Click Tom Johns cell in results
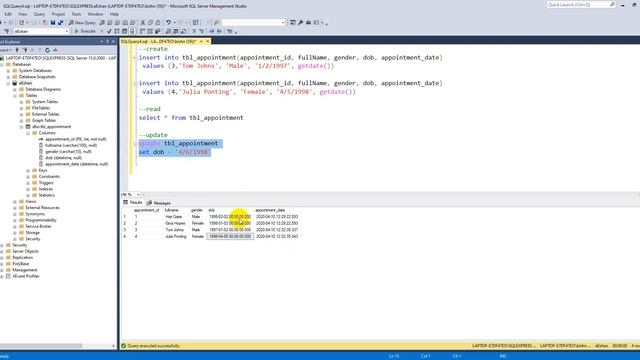640x360 pixels. (x=175, y=230)
